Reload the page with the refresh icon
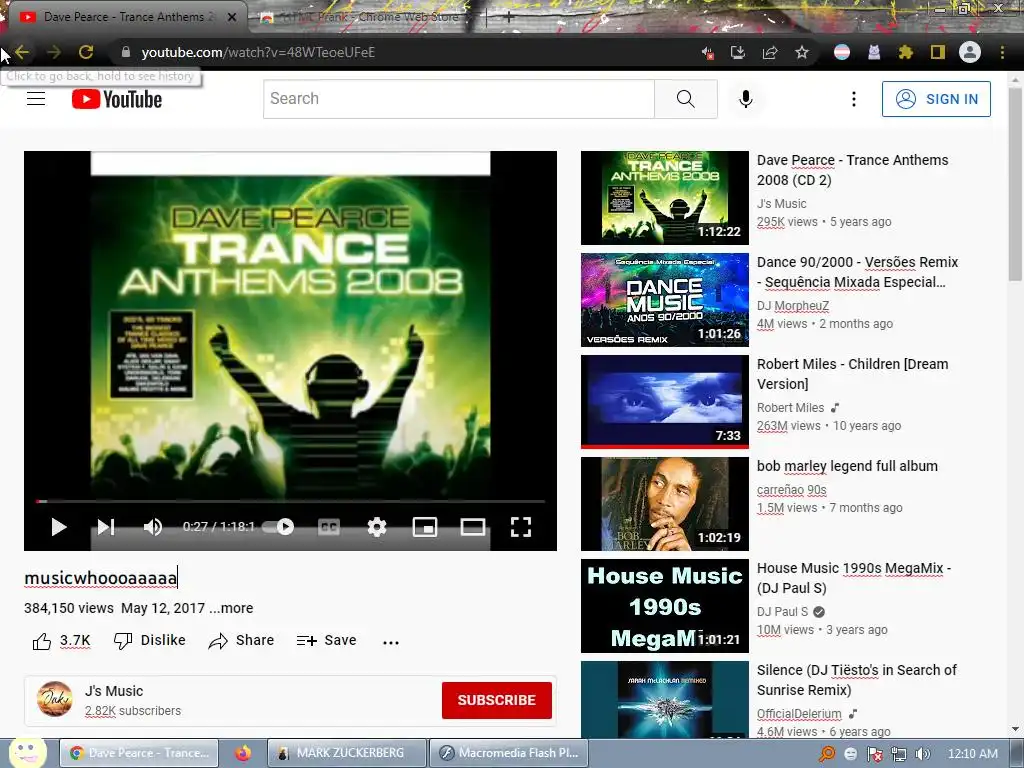 (x=86, y=52)
